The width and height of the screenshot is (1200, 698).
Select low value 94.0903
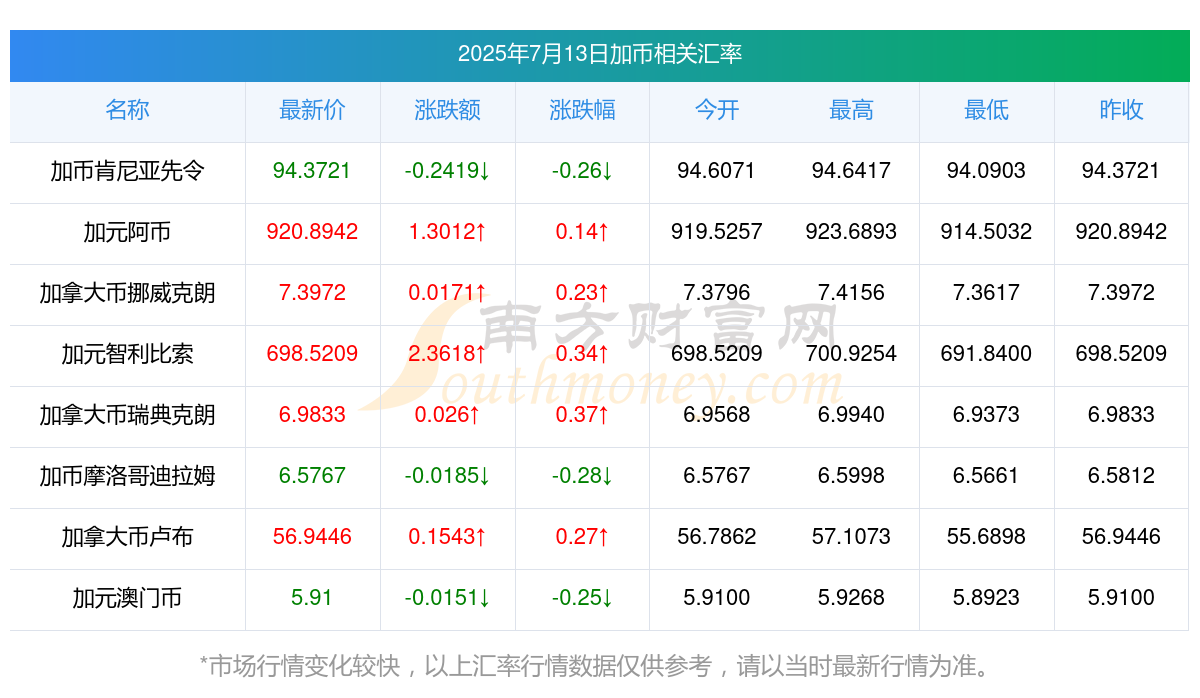(x=986, y=171)
